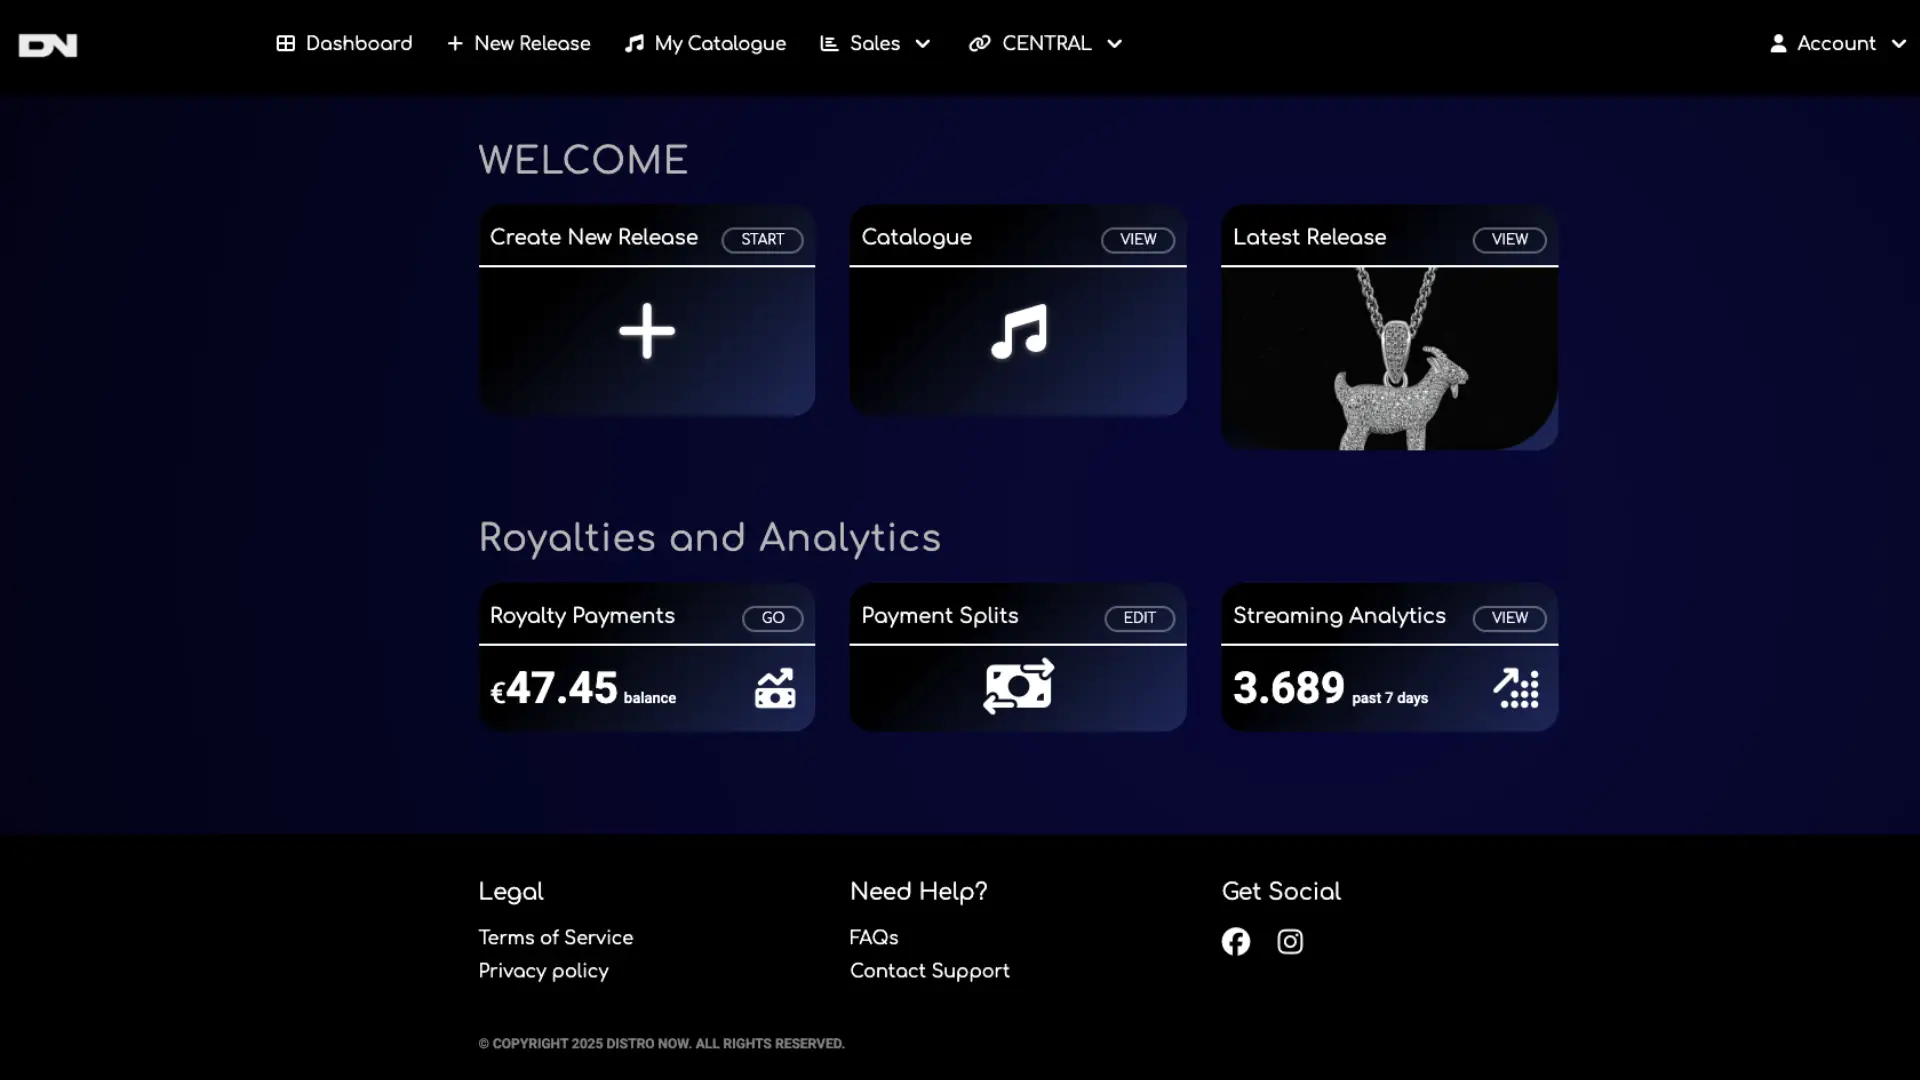Click the user icon beside Account
The image size is (1920, 1080).
(1778, 44)
